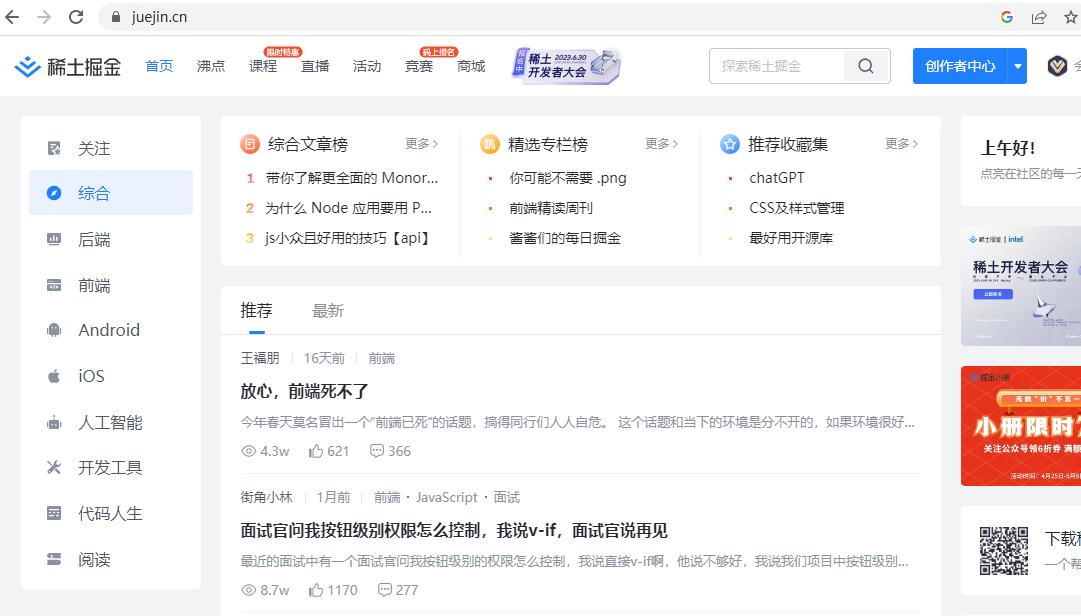This screenshot has height=616, width=1081.
Task: Click the 开发工具 wrench icon
Action: click(53, 467)
